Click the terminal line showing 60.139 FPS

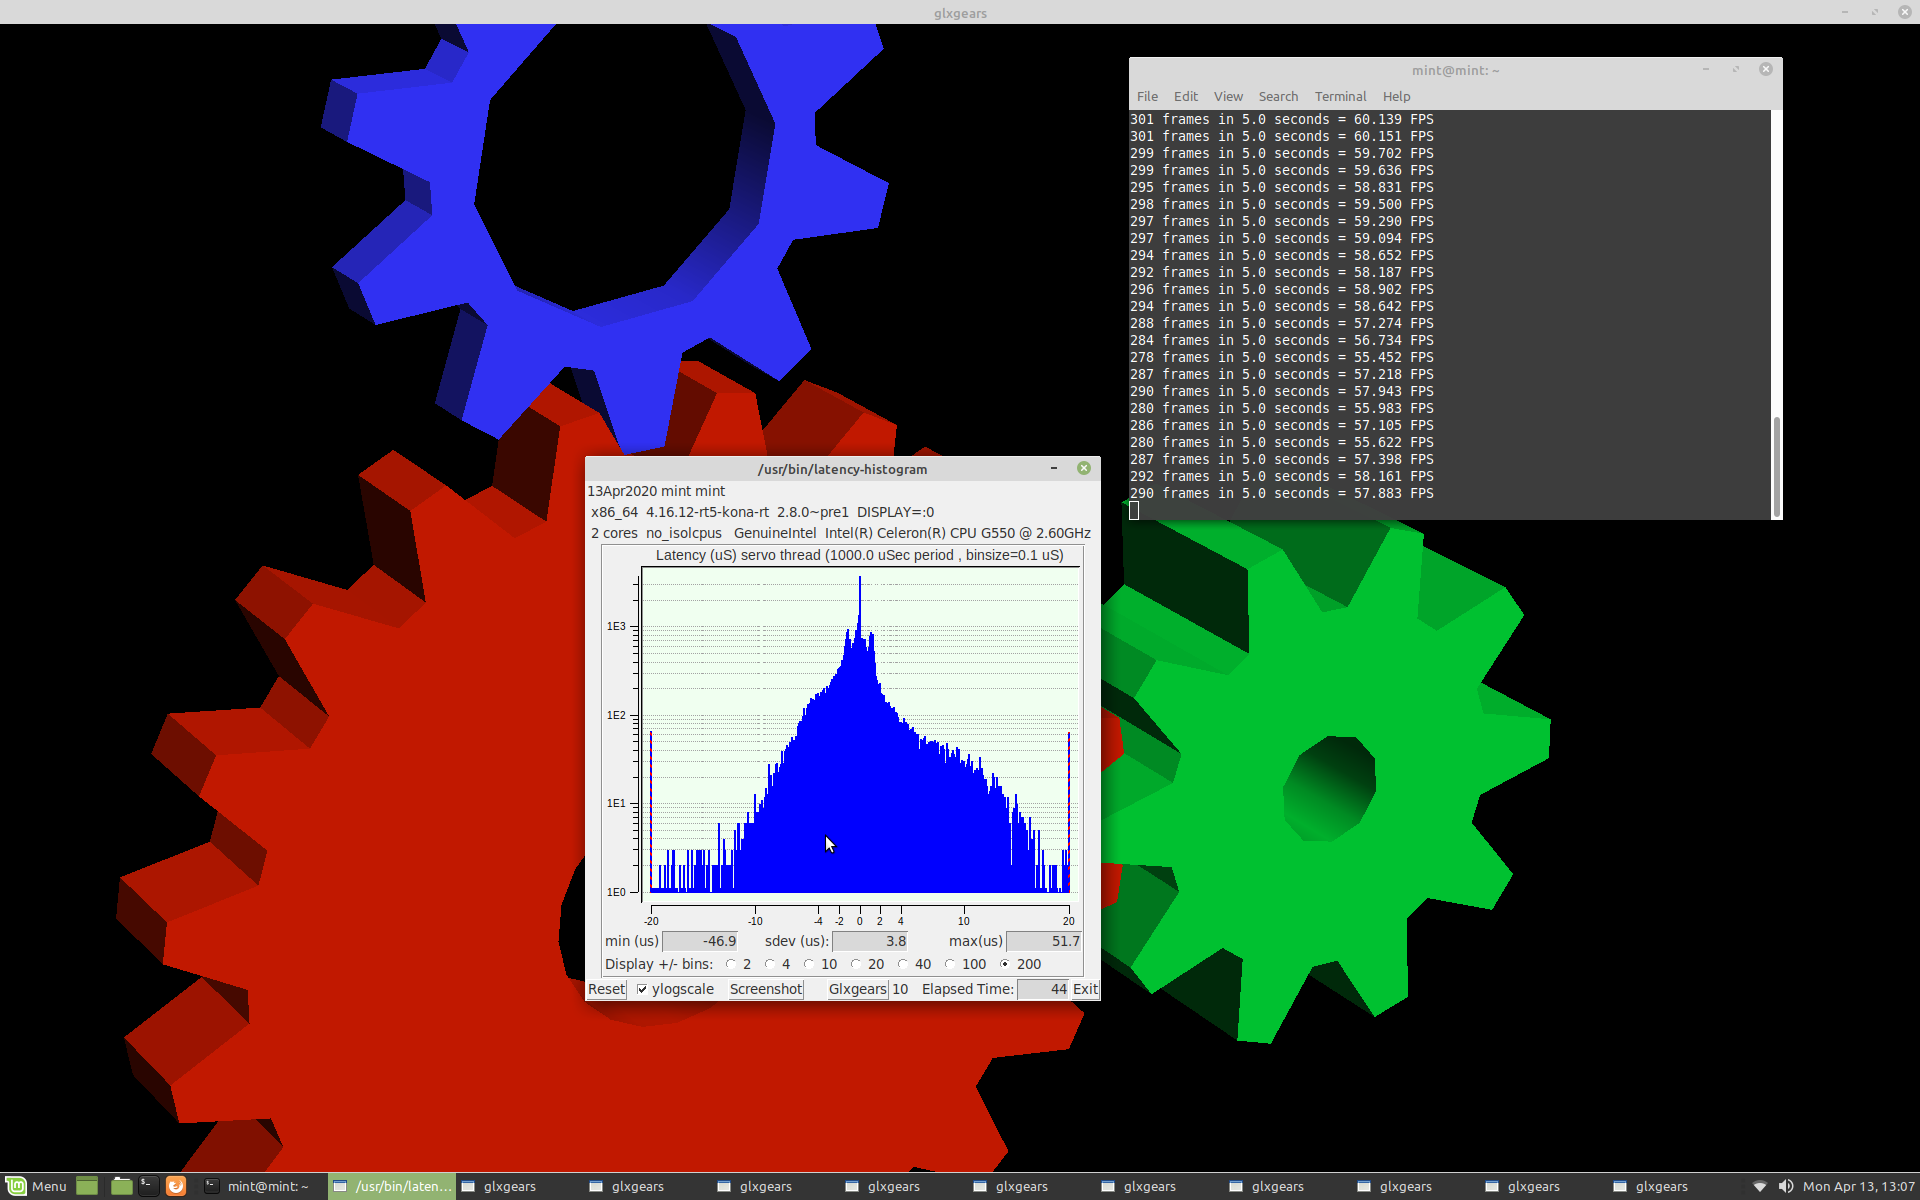point(1282,119)
